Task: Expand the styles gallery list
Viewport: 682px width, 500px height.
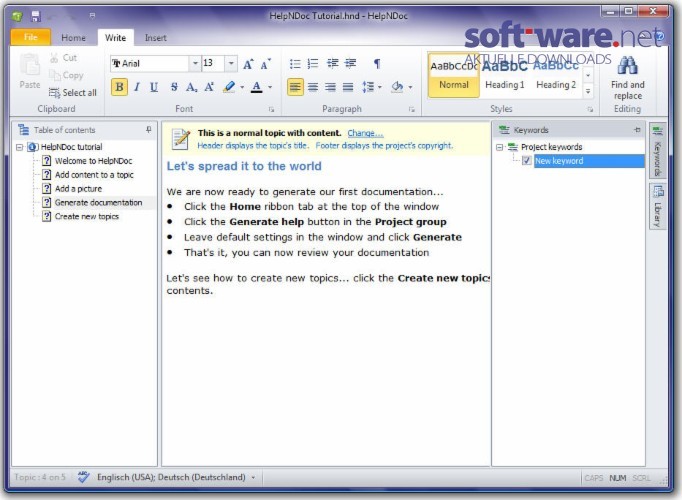Action: 588,91
